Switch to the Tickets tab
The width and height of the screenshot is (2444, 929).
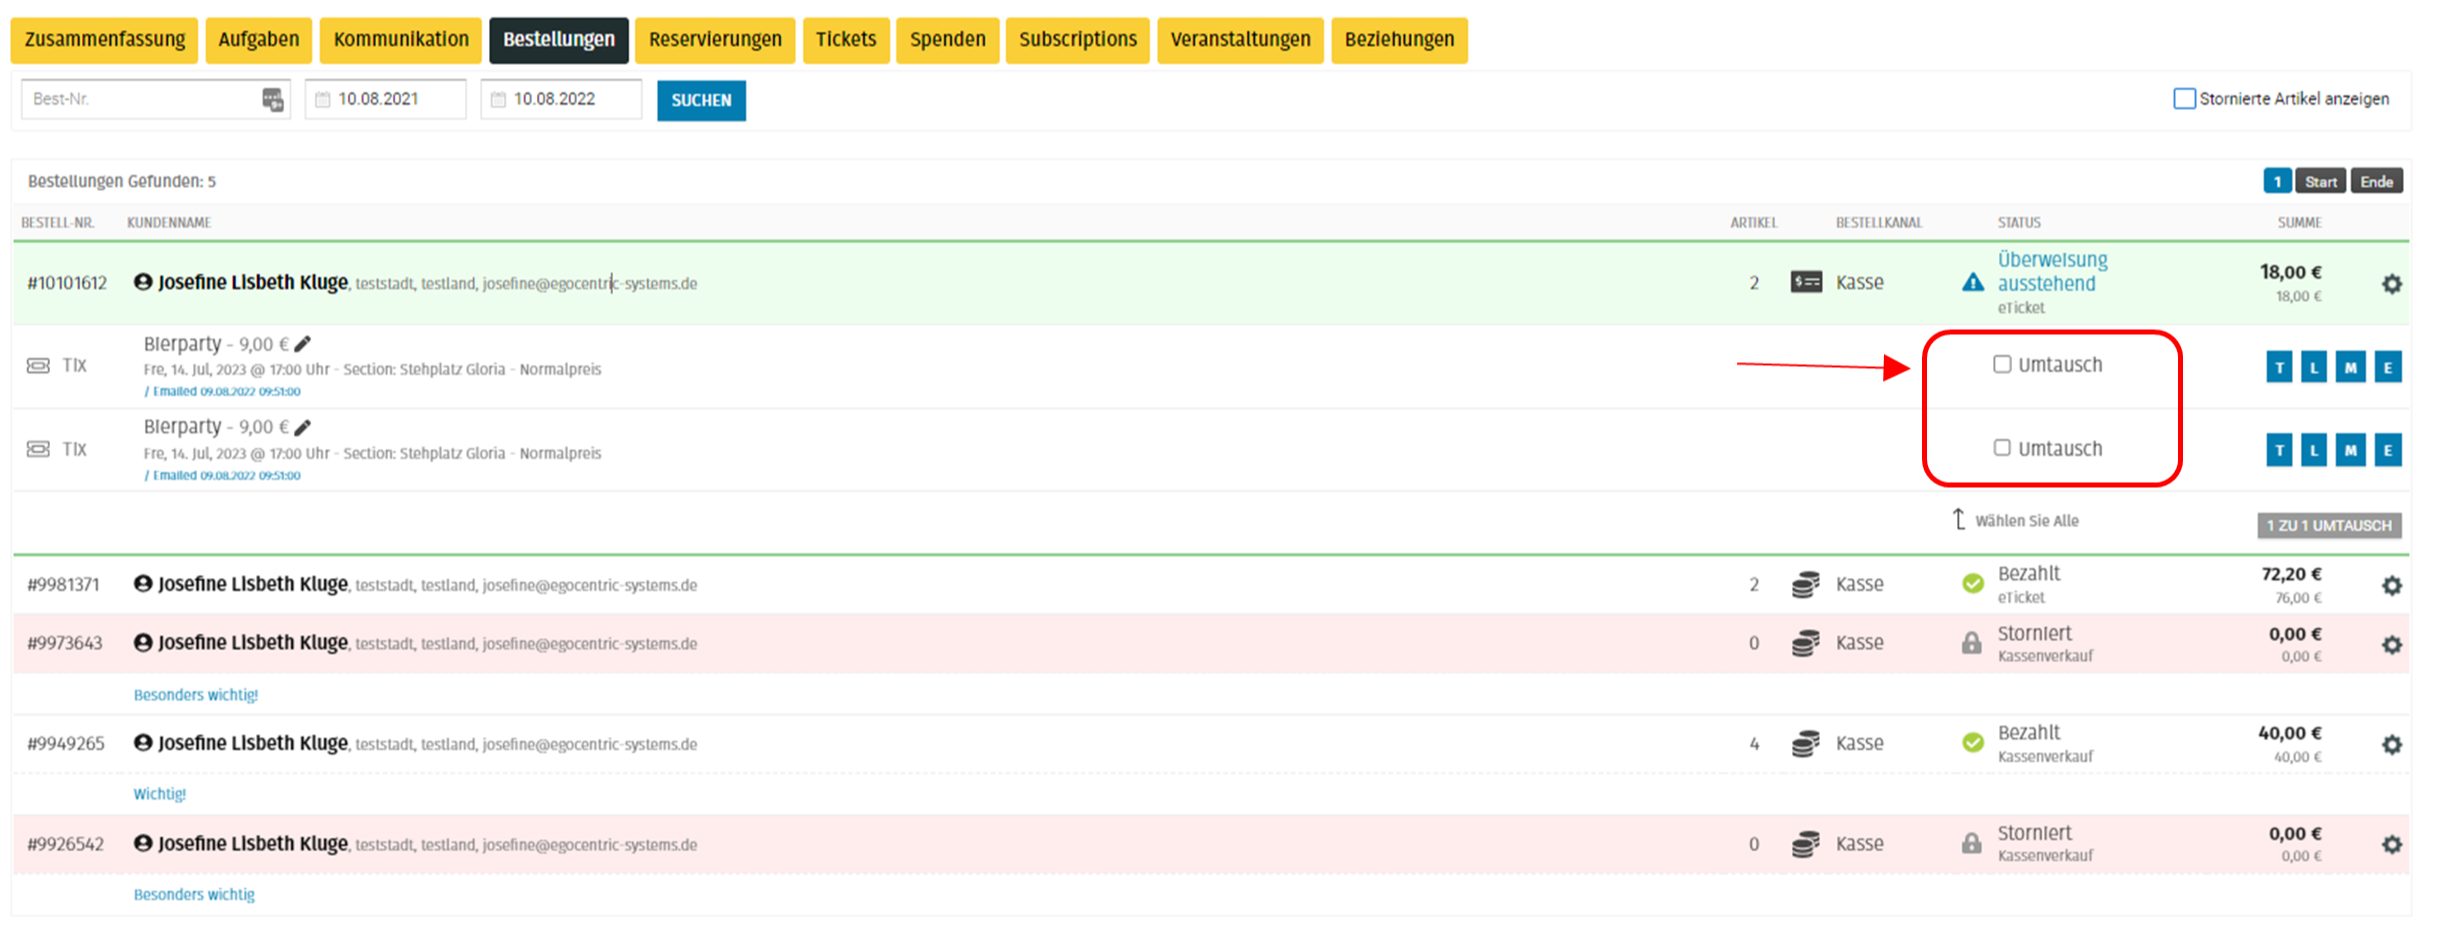pyautogui.click(x=845, y=40)
